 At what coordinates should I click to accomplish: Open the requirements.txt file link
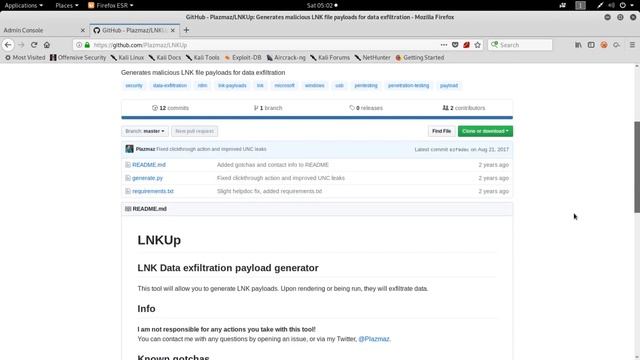[x=153, y=191]
